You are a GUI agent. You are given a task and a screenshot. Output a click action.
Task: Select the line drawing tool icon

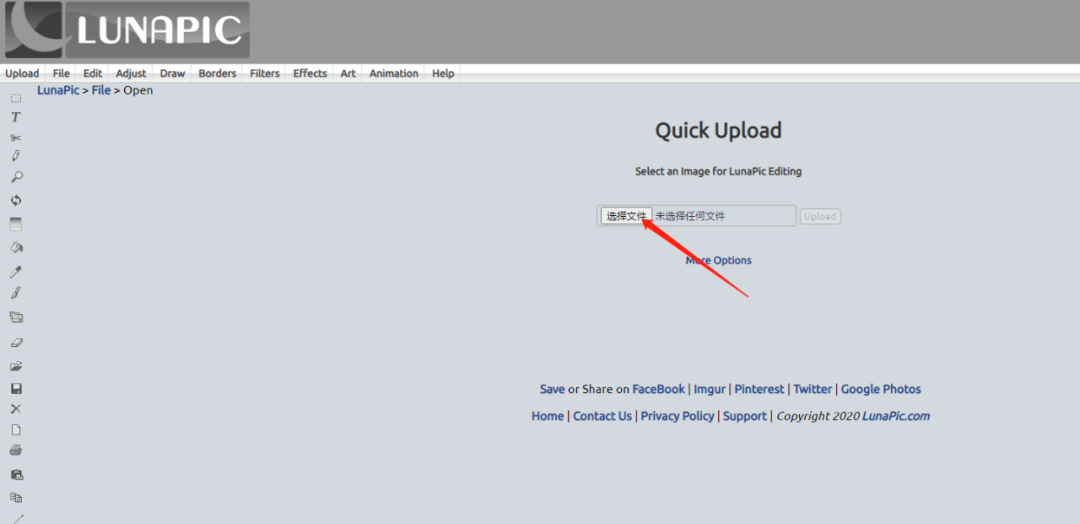click(18, 518)
